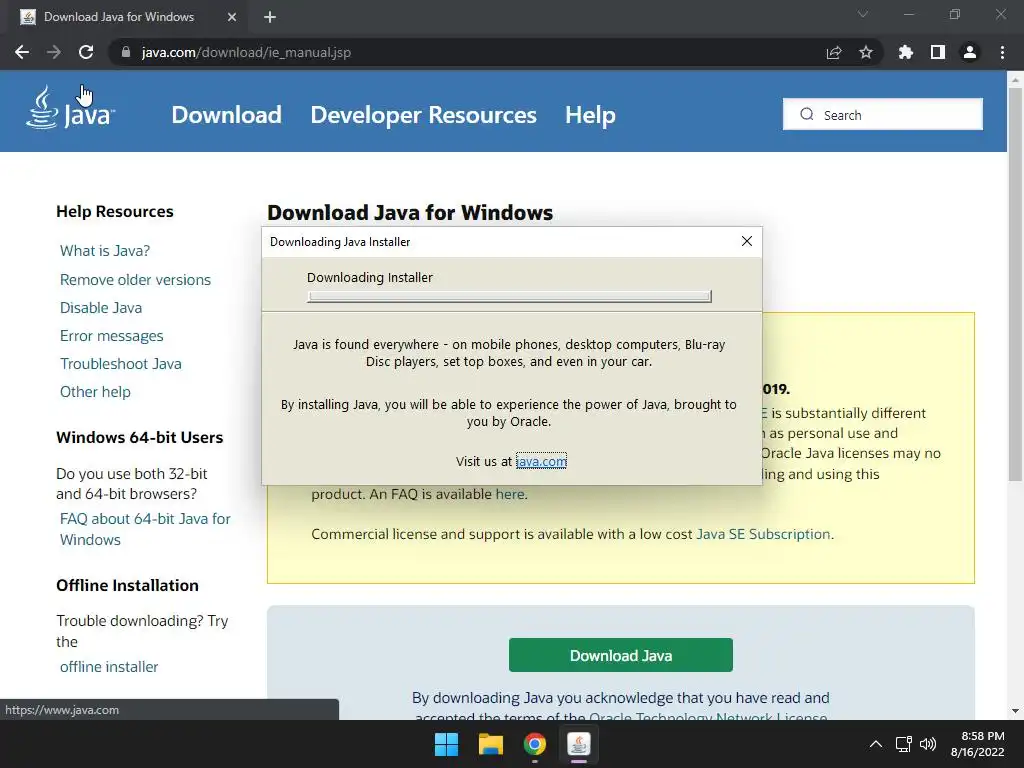Click the browser back arrow
Viewport: 1024px width, 768px height.
coord(22,52)
